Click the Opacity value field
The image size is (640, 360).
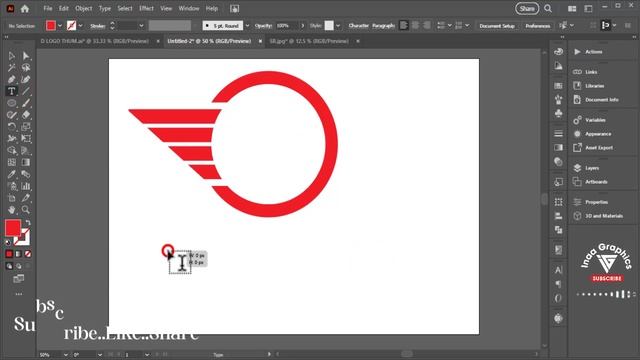287,26
